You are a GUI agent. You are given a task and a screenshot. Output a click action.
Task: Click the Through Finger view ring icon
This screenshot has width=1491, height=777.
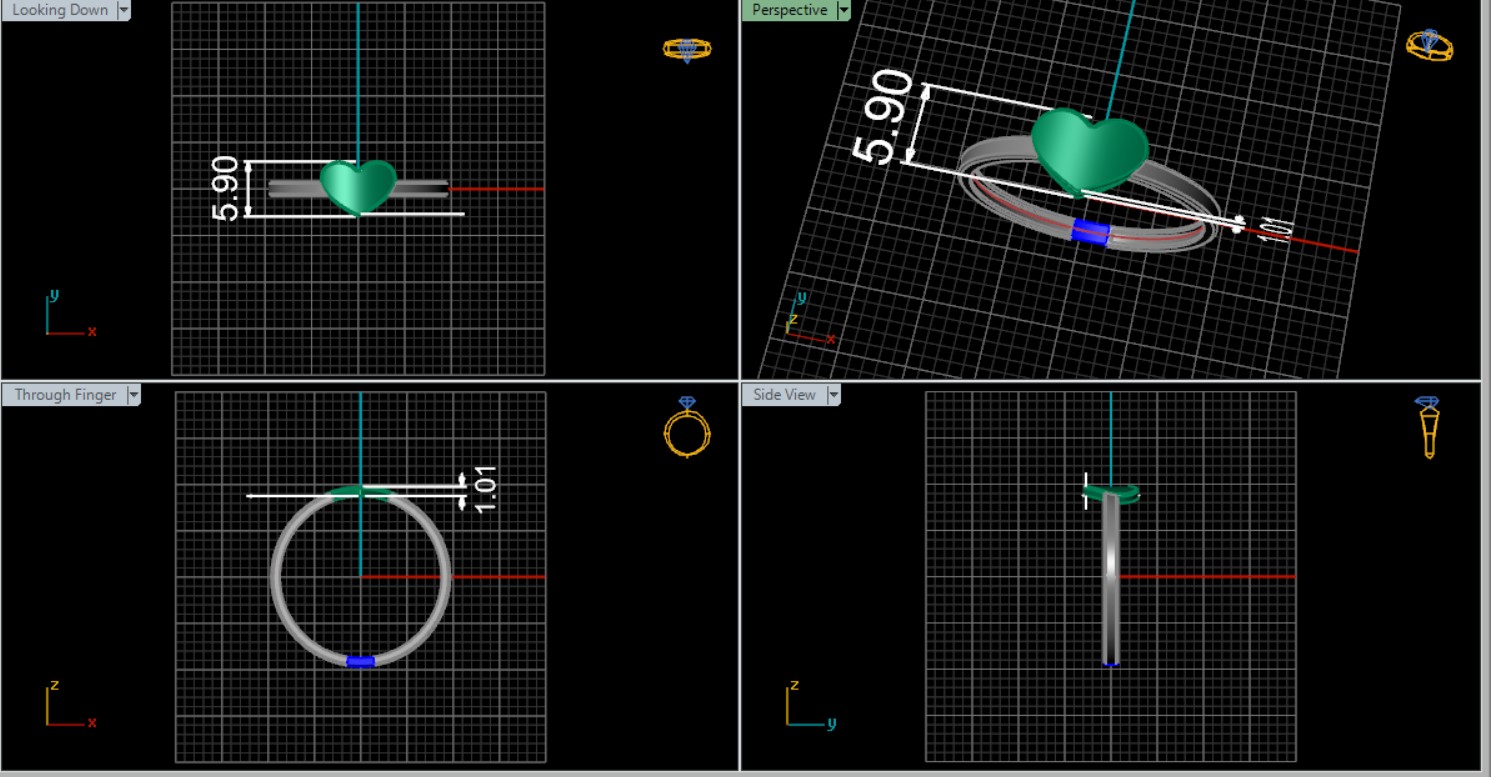click(687, 427)
